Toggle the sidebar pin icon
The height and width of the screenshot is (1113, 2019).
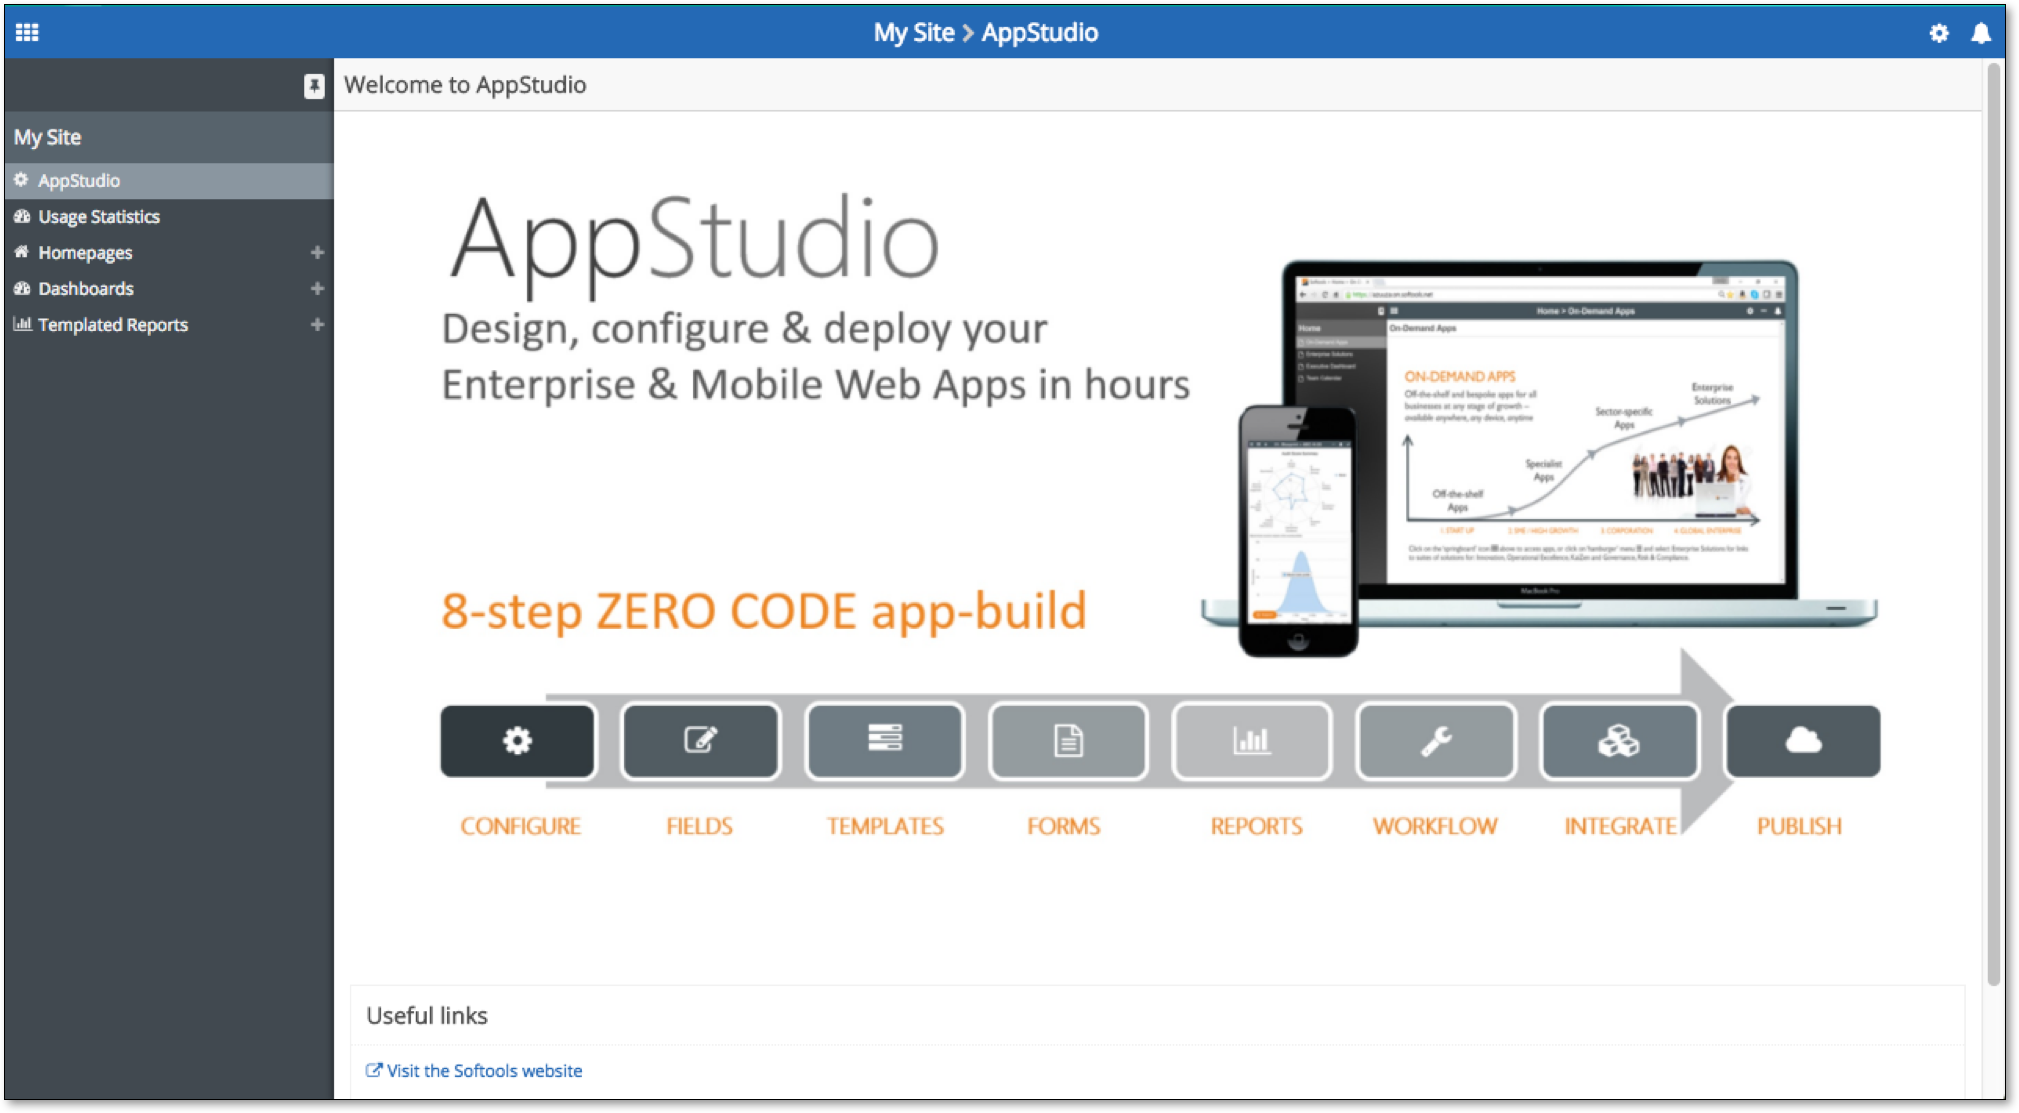click(x=314, y=86)
